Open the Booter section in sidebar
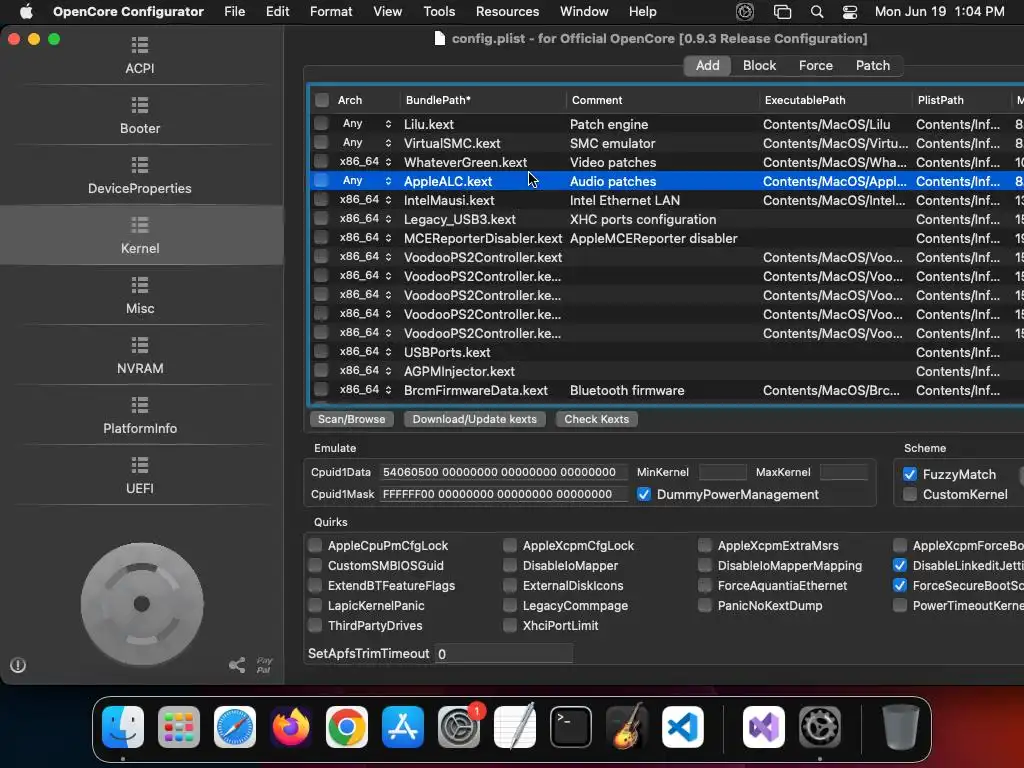This screenshot has width=1024, height=768. point(140,116)
